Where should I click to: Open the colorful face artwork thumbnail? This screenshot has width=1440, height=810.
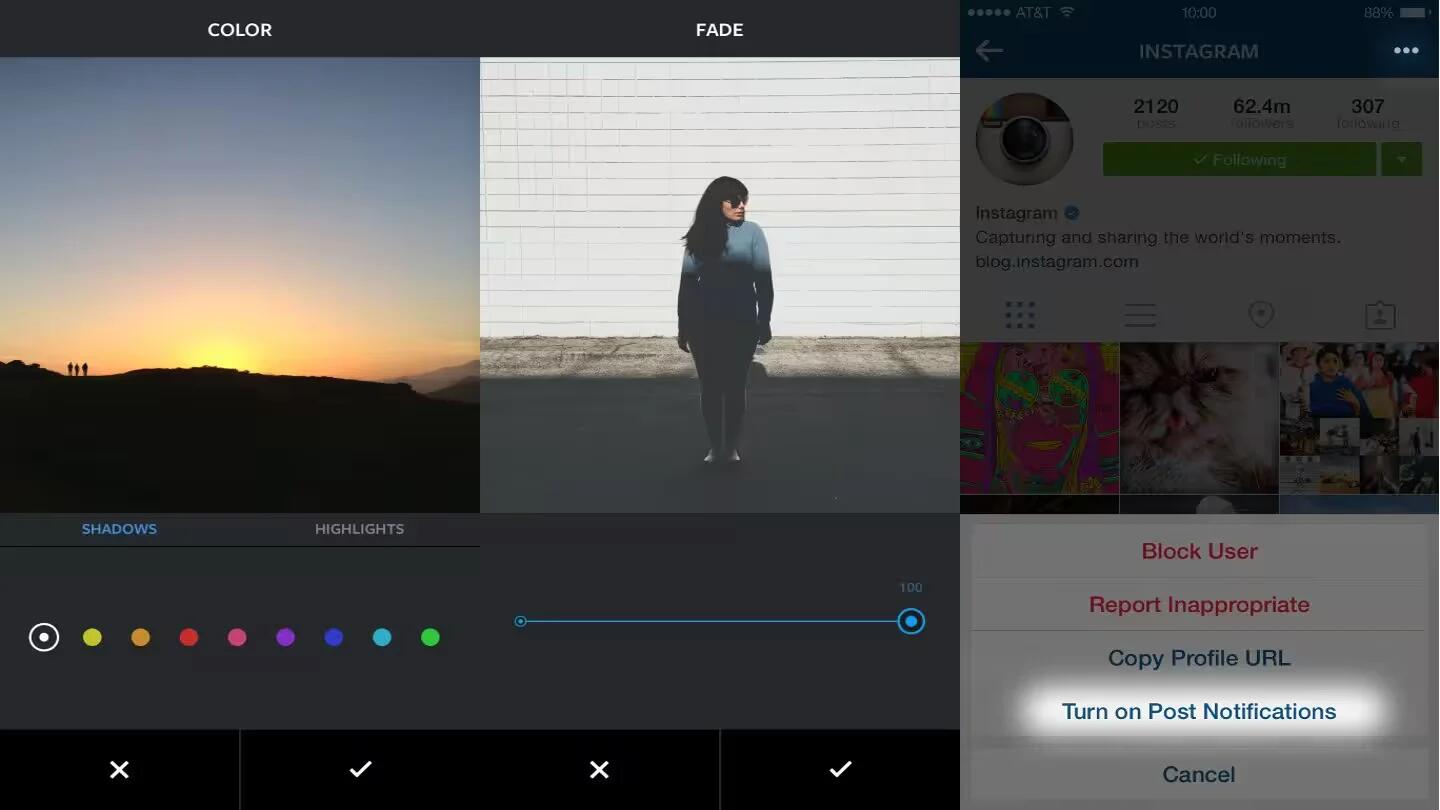[x=1039, y=418]
